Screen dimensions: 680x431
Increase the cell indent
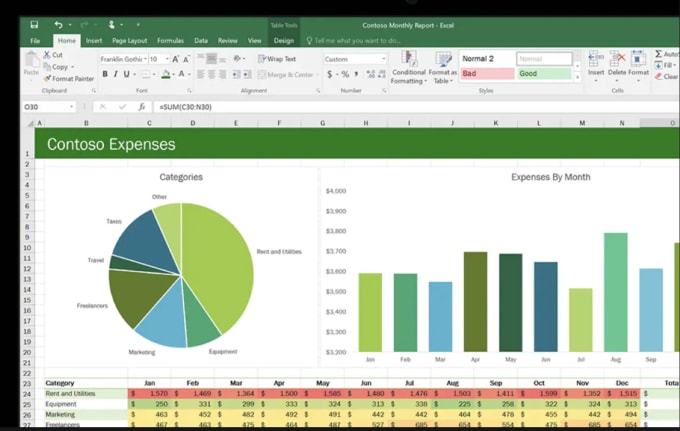click(x=247, y=75)
